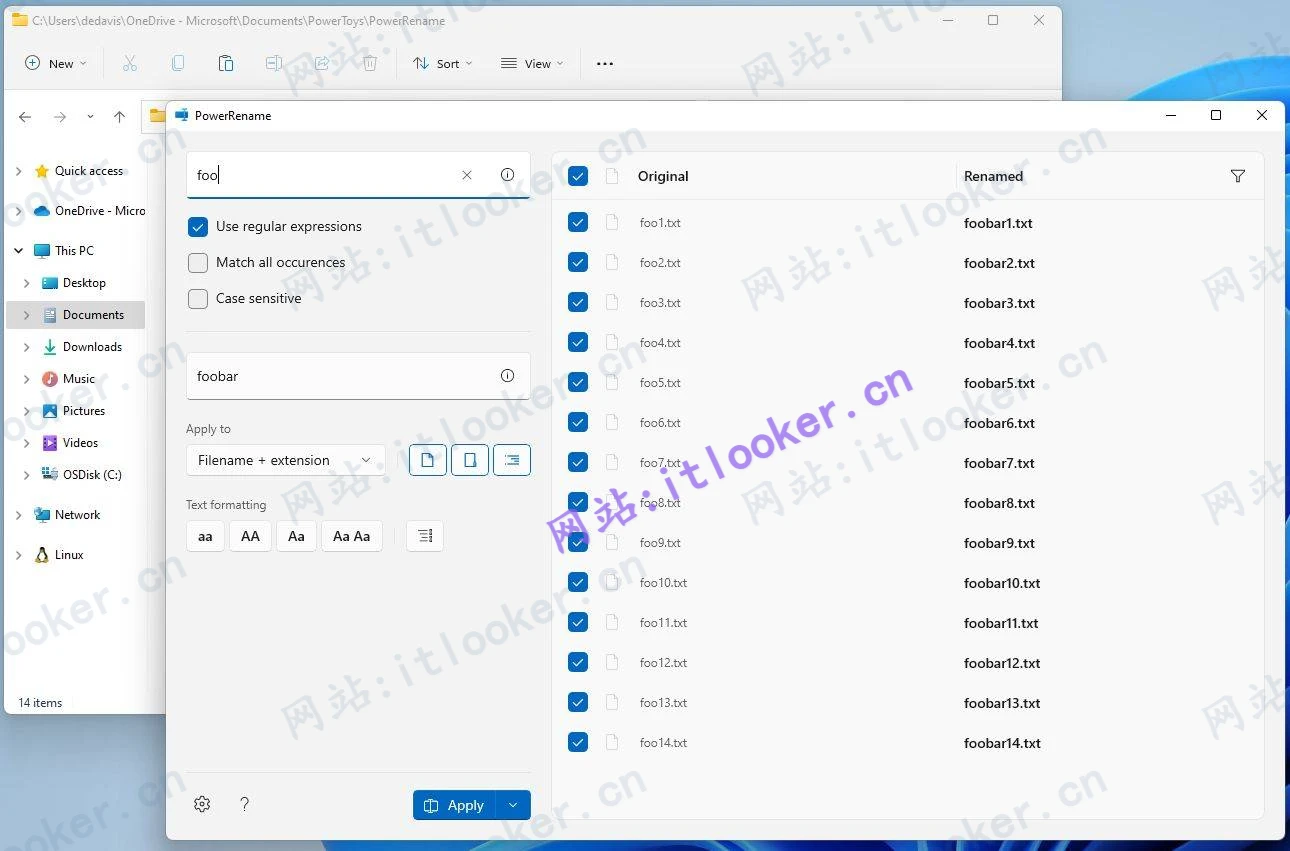Click the File Explorer up arrow

pos(119,117)
